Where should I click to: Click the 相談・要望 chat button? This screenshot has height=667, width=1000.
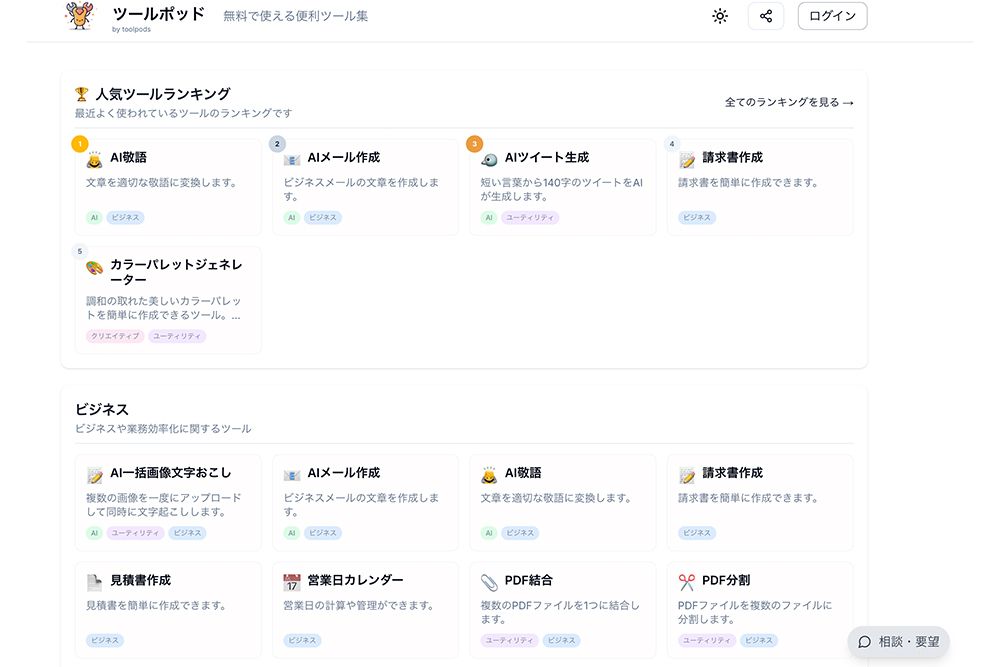tap(899, 643)
